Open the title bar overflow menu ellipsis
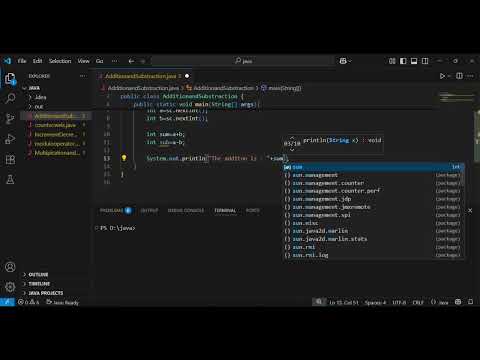480x360 pixels. click(114, 61)
